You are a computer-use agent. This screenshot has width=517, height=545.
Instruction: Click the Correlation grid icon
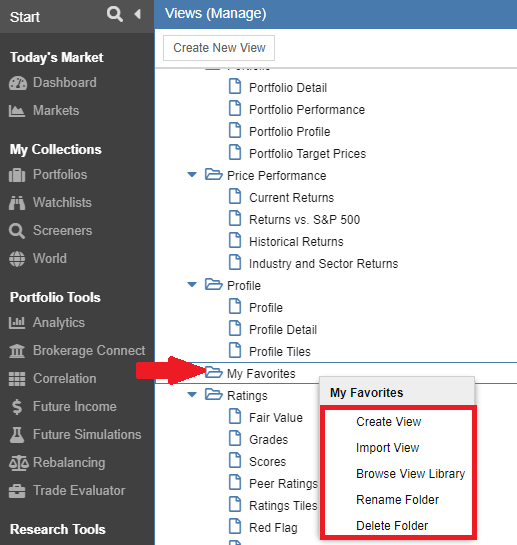(x=17, y=379)
